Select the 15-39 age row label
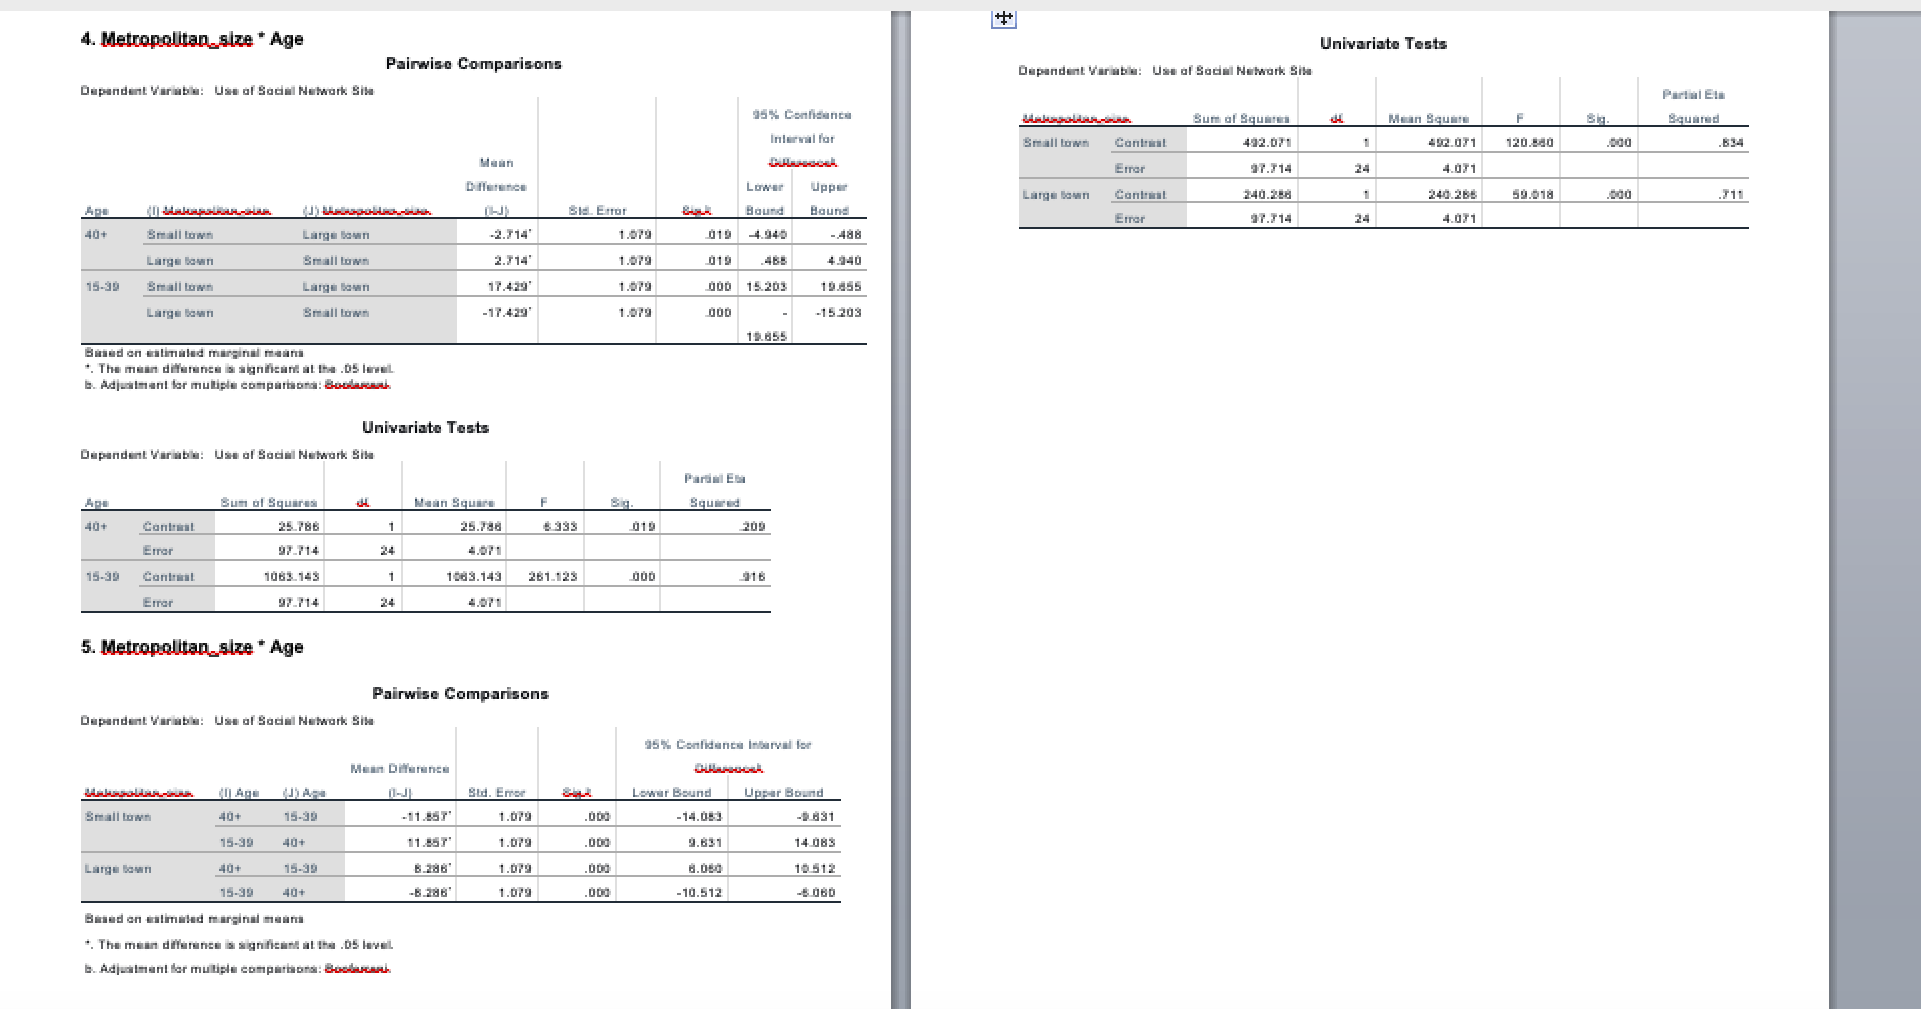 tap(101, 286)
